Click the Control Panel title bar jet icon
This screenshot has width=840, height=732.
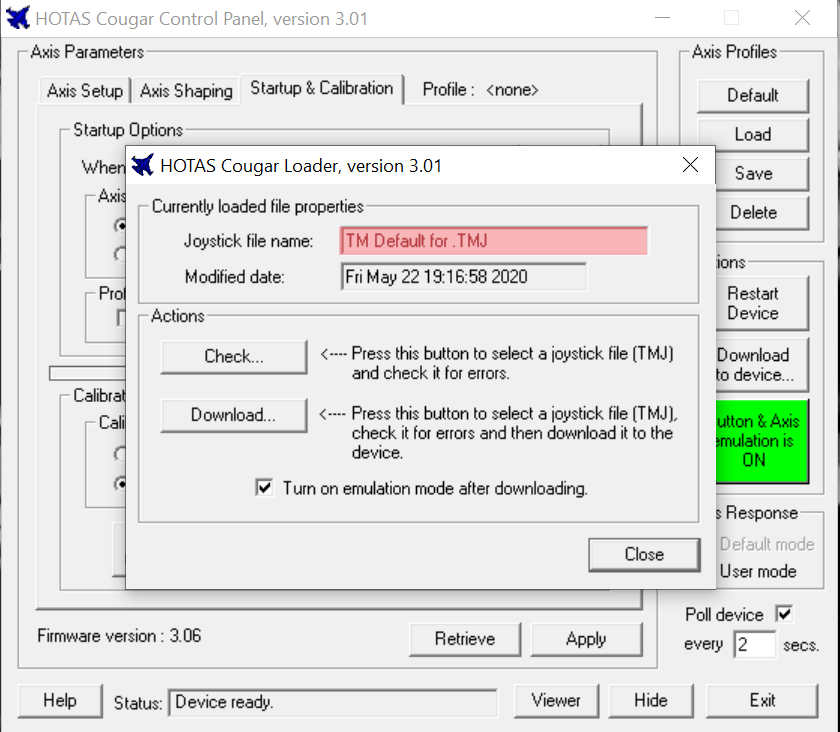(x=17, y=18)
